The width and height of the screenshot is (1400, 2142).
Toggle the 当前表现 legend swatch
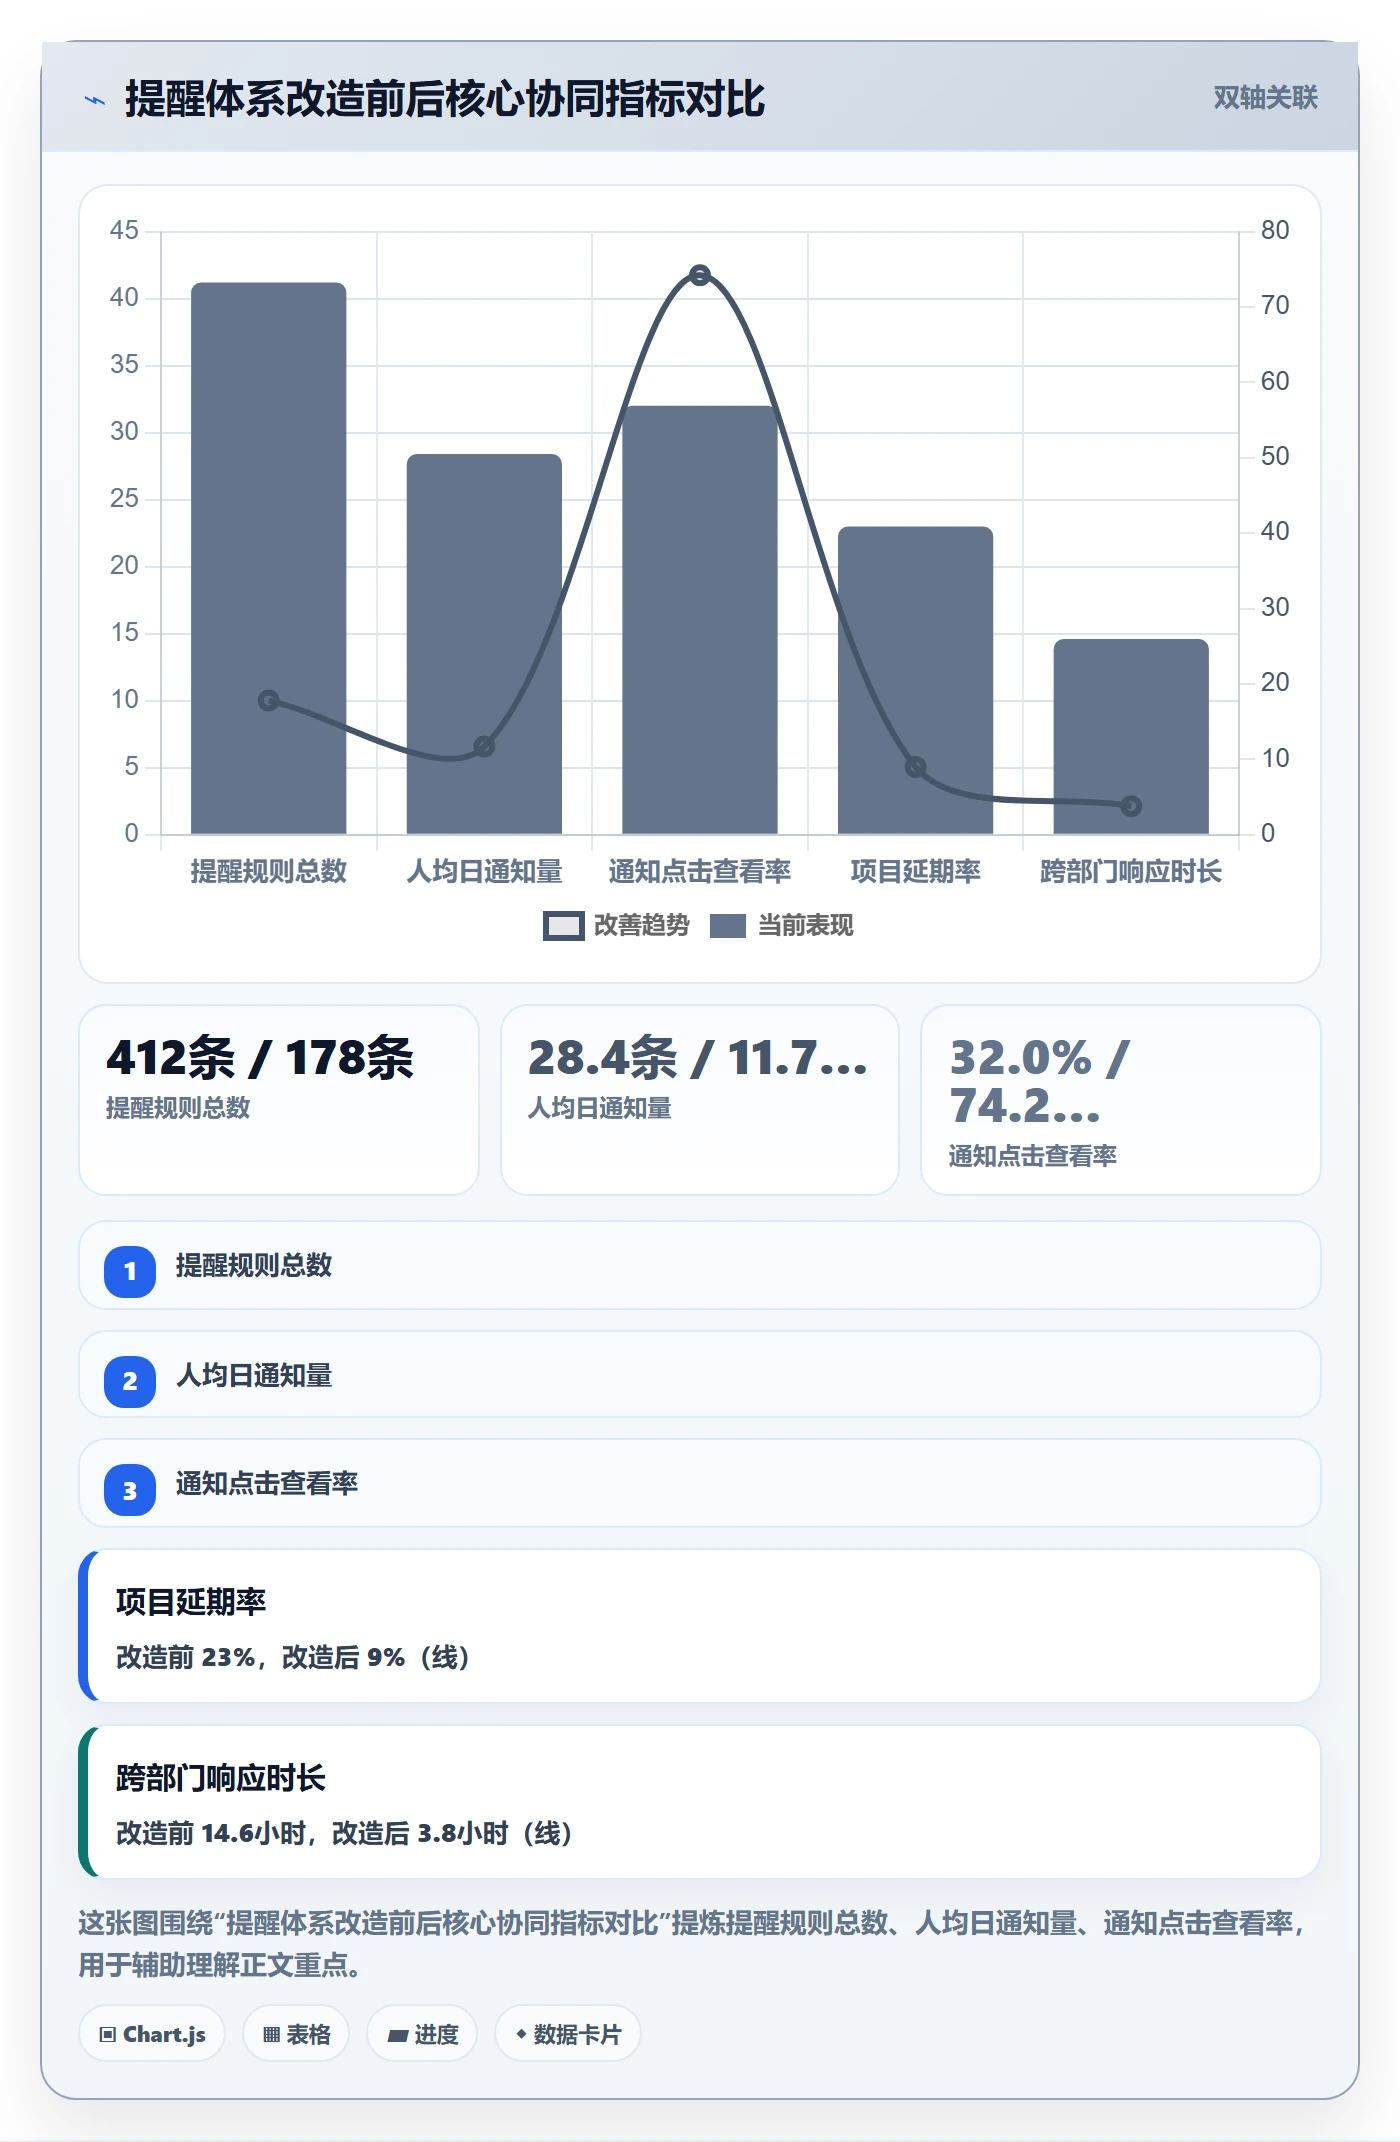727,926
